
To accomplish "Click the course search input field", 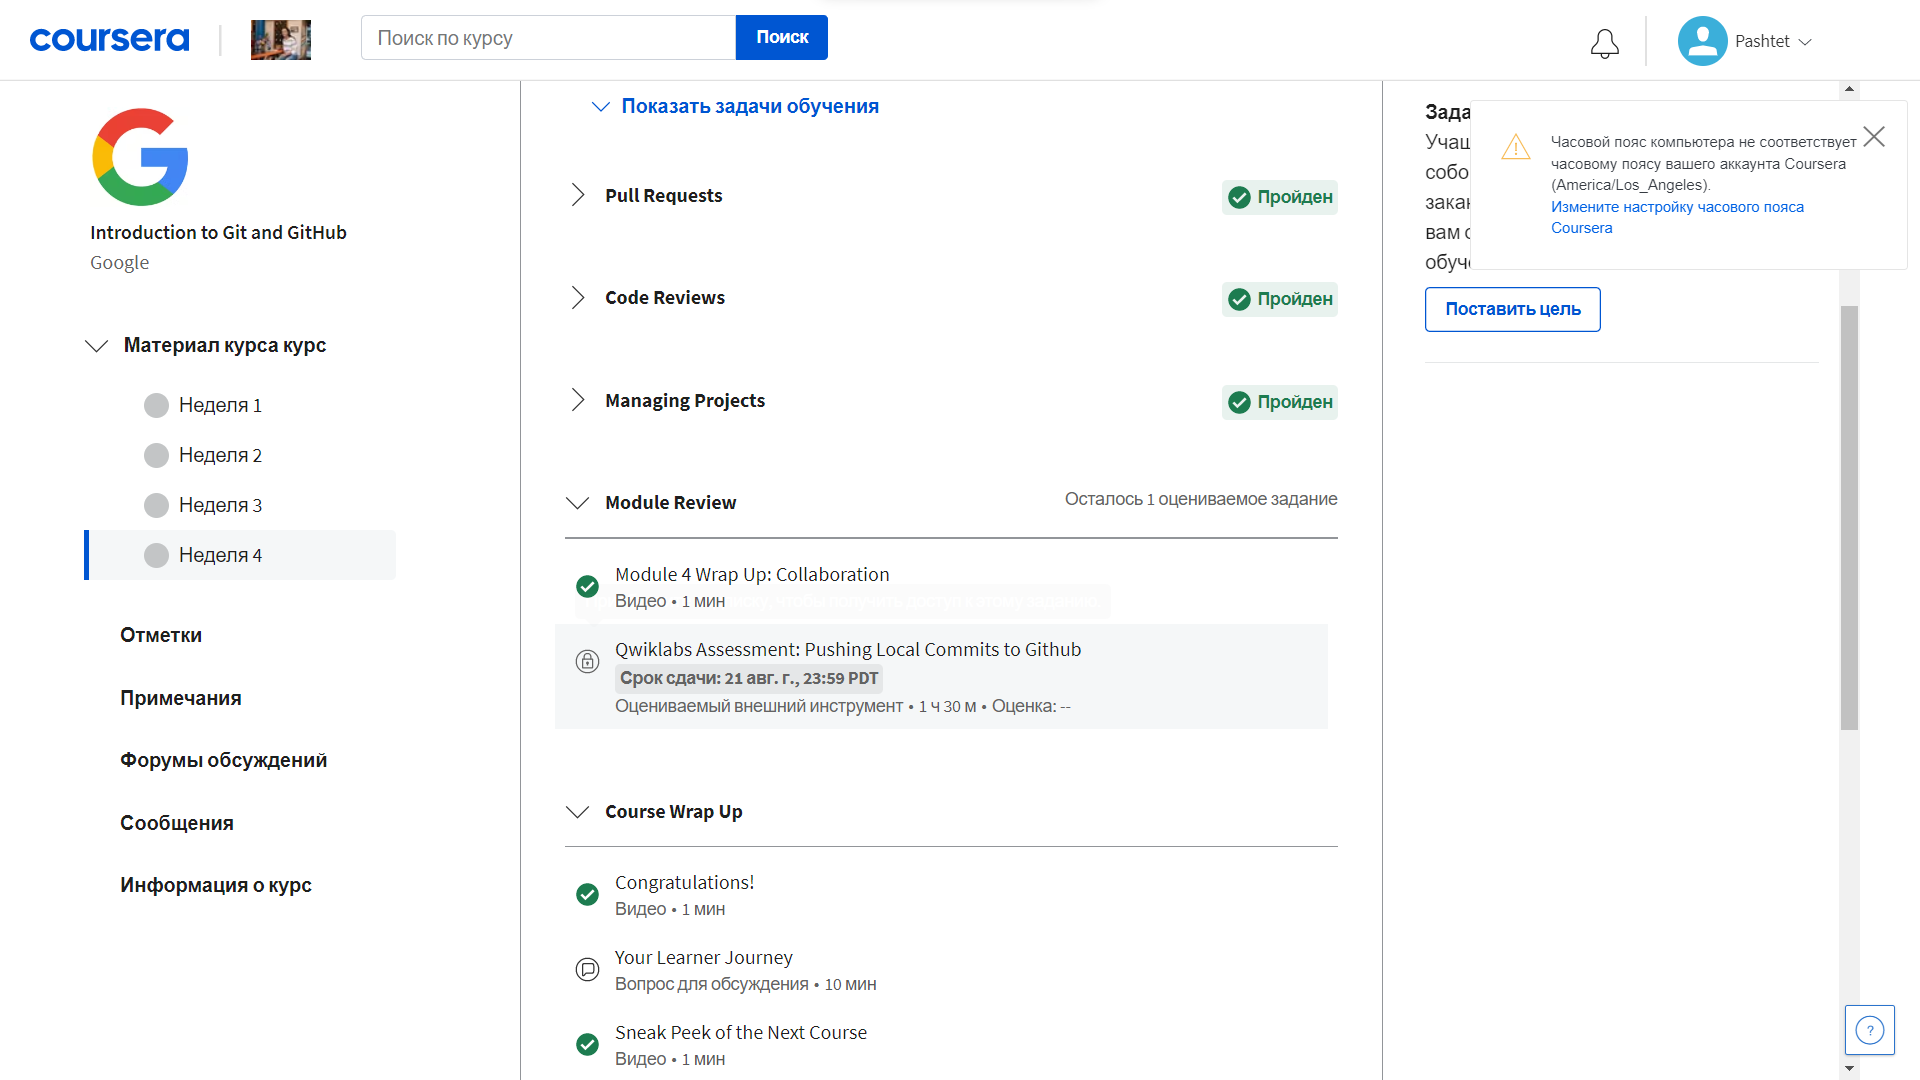I will pyautogui.click(x=548, y=38).
